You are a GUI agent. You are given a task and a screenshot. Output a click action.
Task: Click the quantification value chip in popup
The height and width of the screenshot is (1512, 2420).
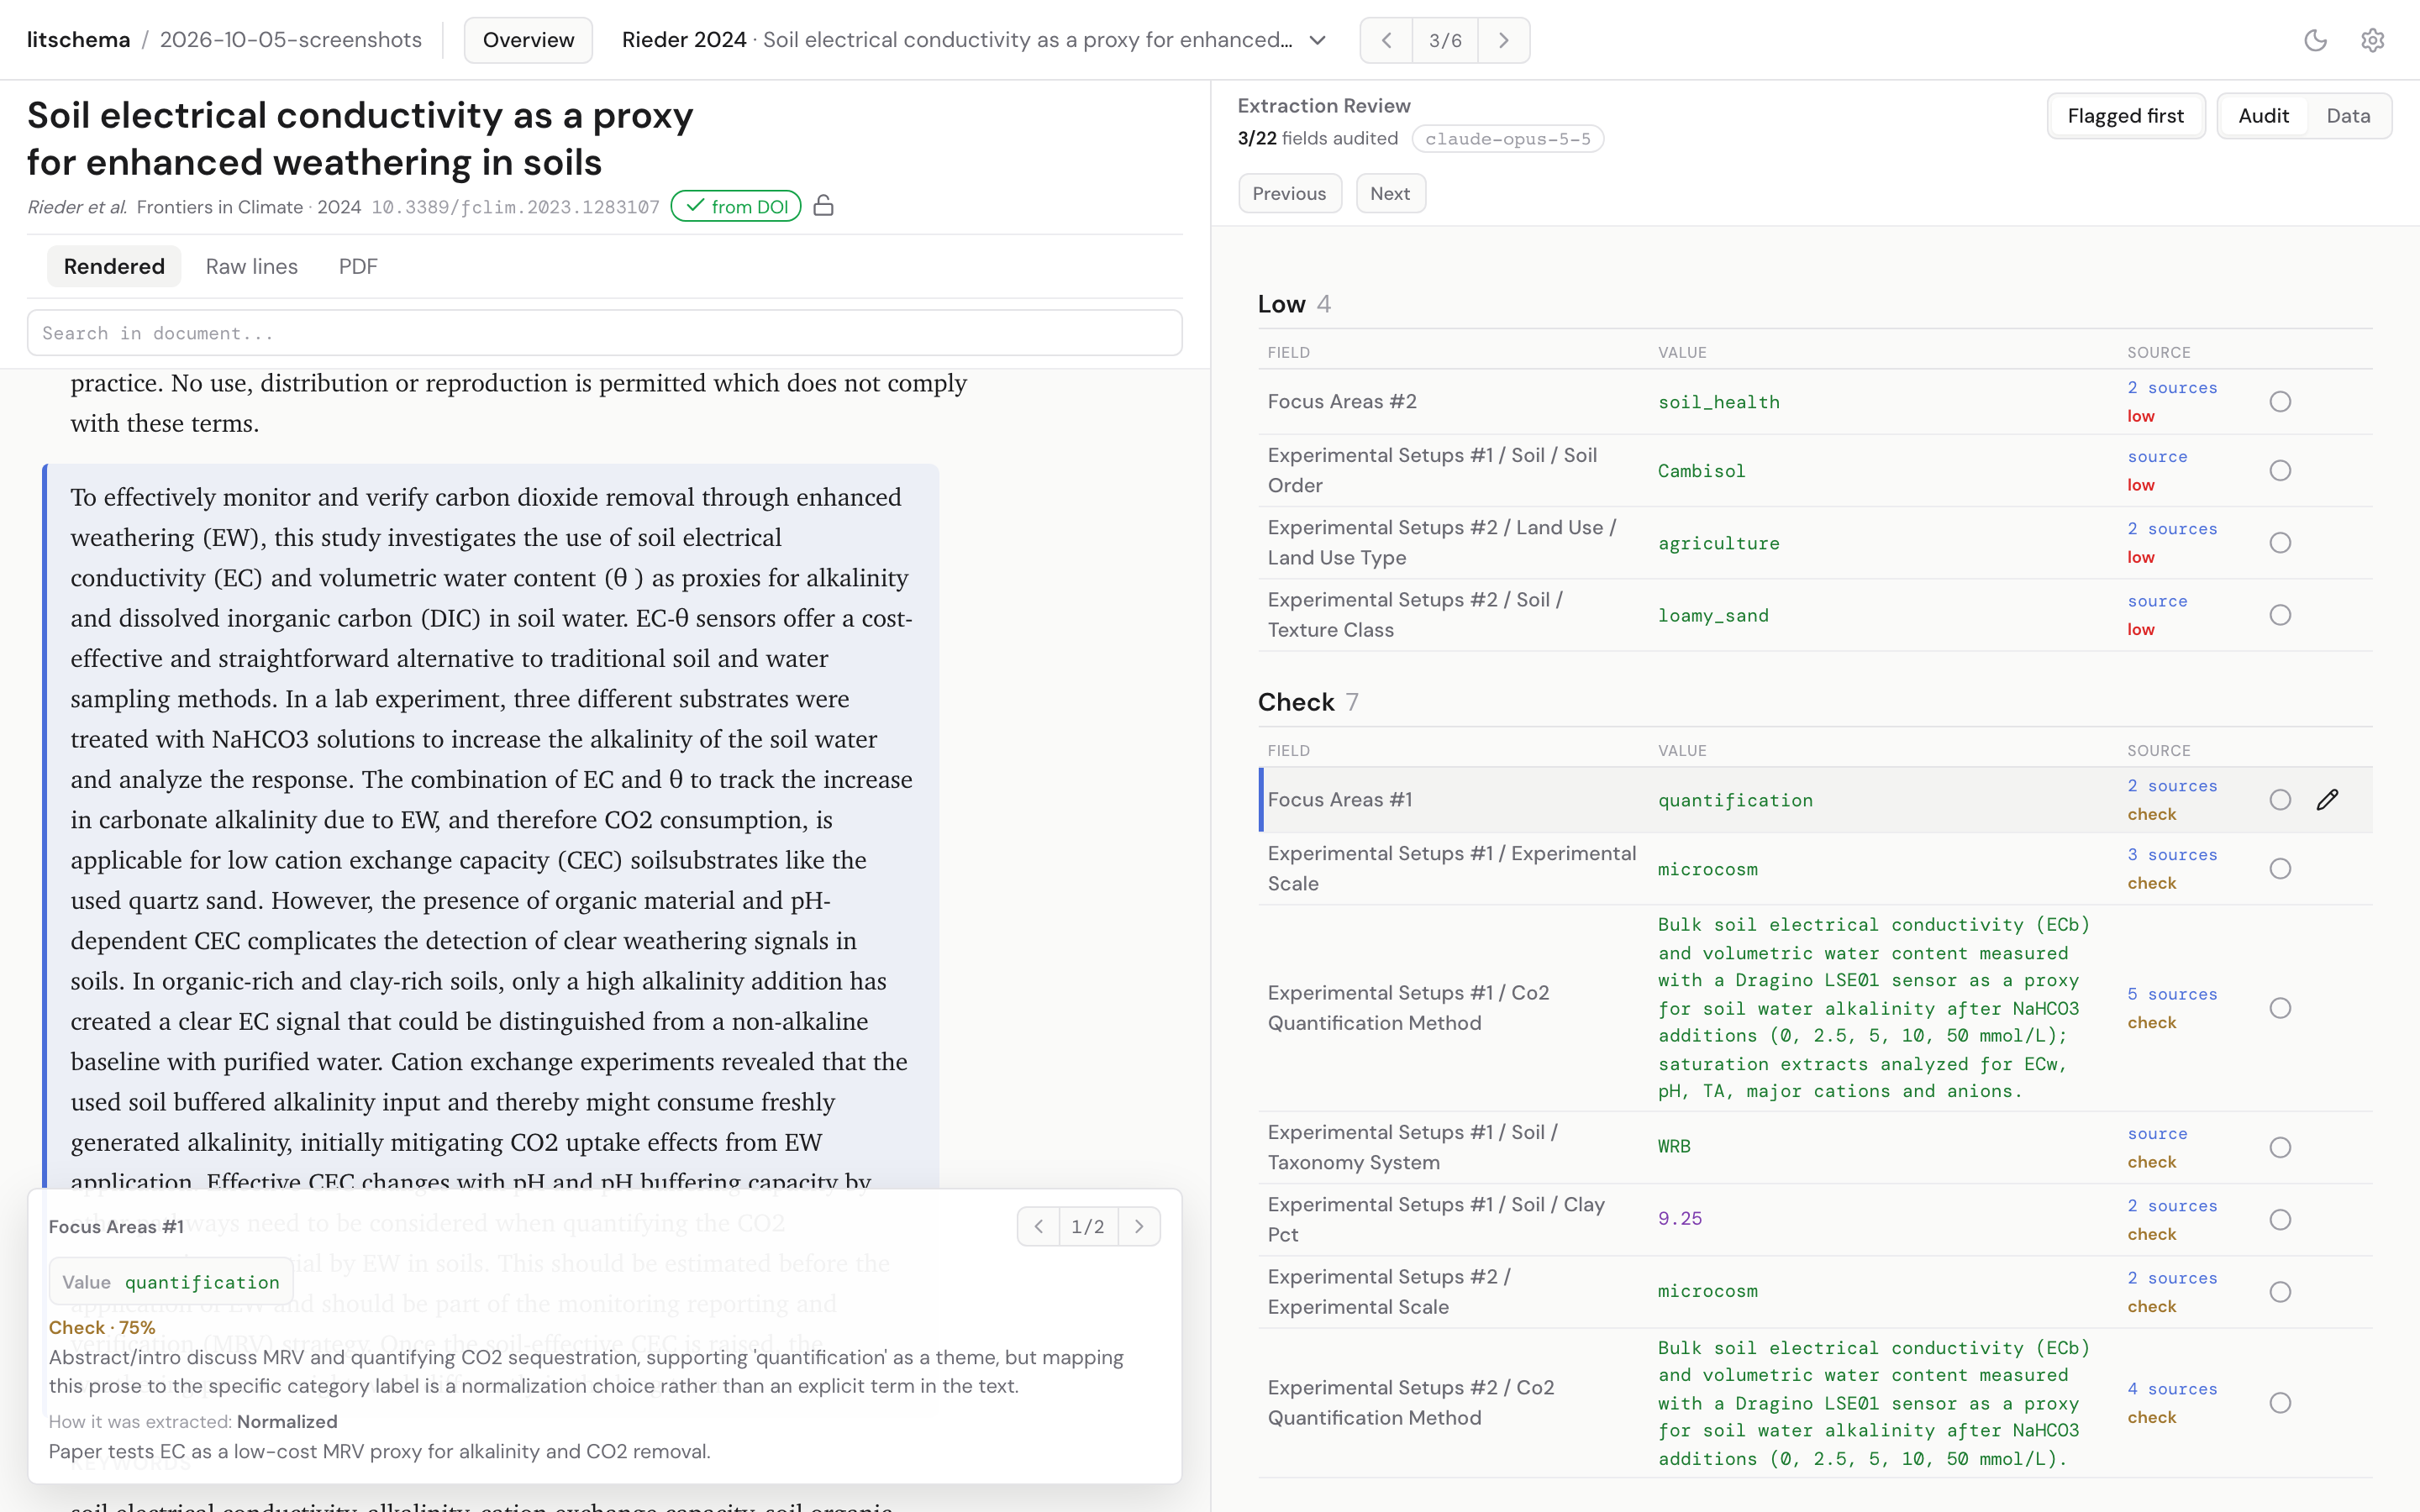tap(171, 1282)
